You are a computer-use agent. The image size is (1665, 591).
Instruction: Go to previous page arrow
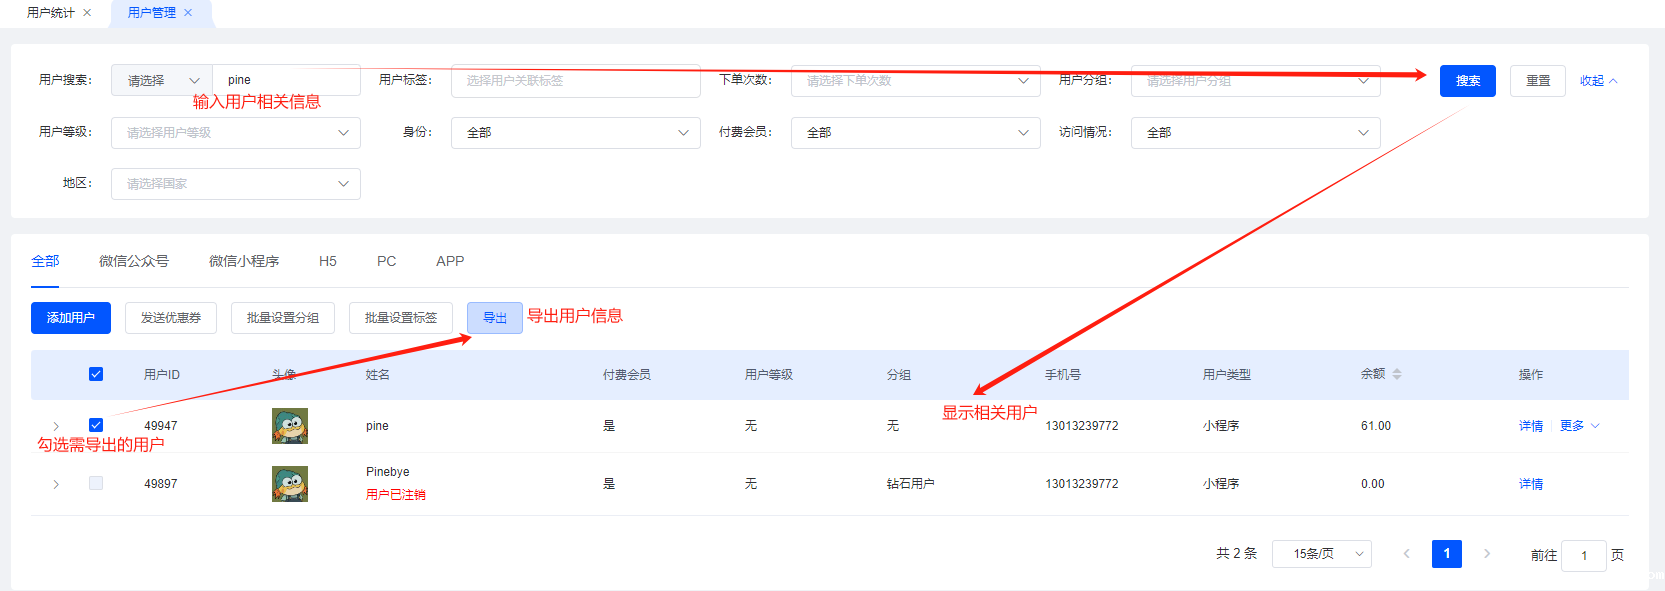coord(1406,554)
